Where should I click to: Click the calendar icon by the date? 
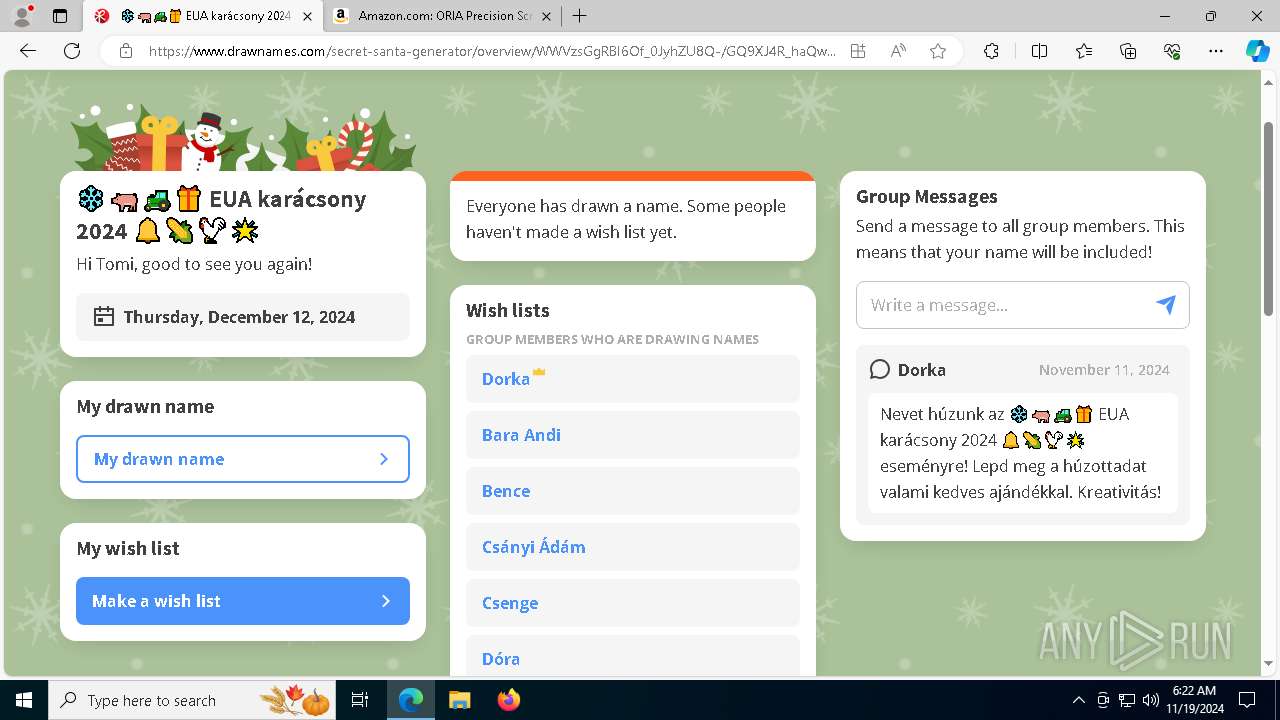103,317
